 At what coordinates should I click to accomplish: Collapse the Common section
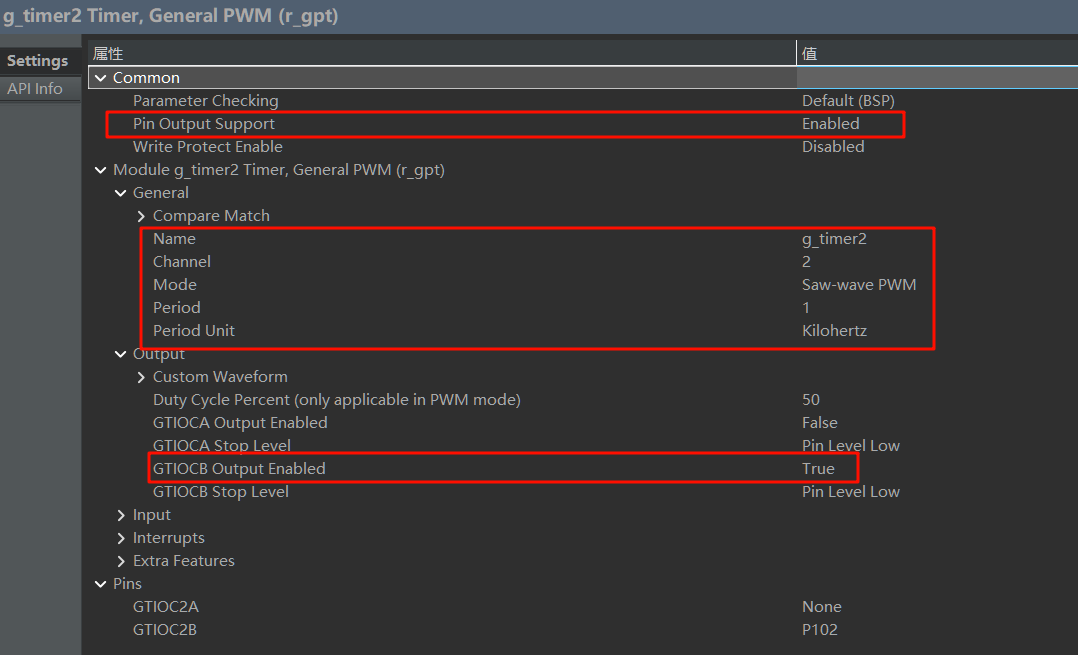pos(100,78)
